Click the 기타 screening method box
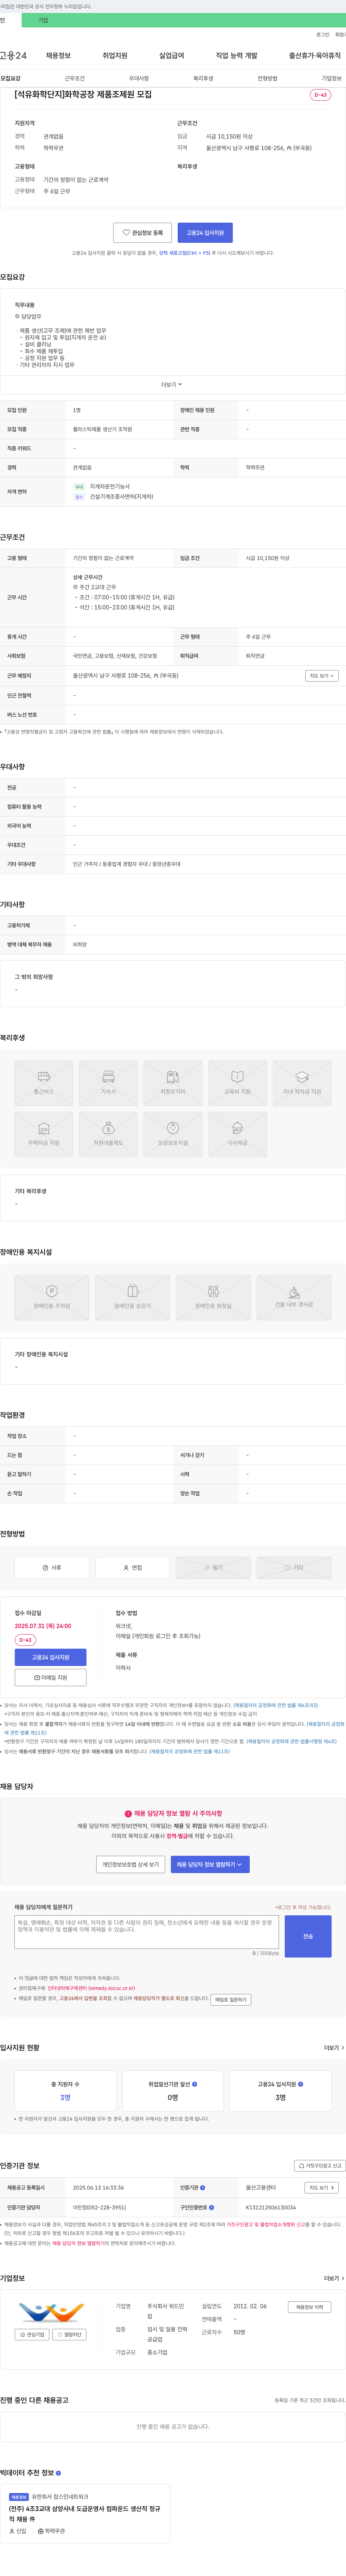346x2576 pixels. tap(294, 1567)
